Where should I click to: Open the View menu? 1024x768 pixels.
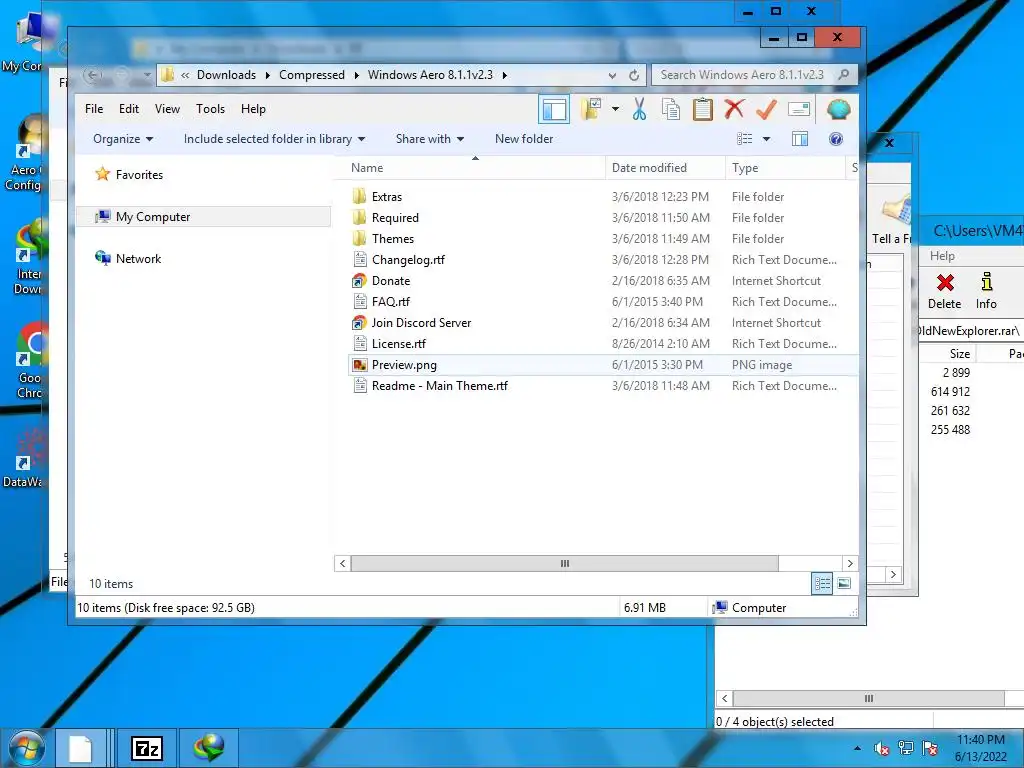pos(167,109)
